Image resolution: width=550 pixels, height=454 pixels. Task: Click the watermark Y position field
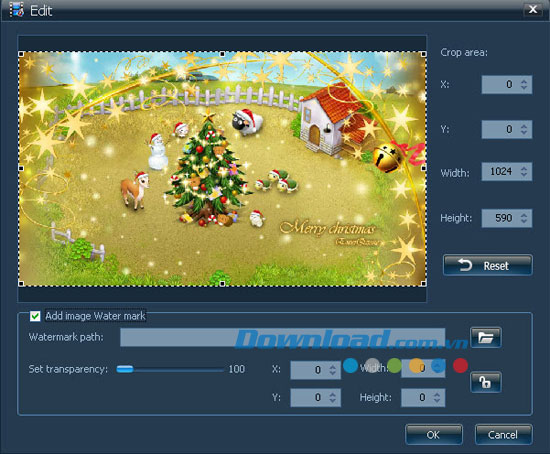pos(315,398)
